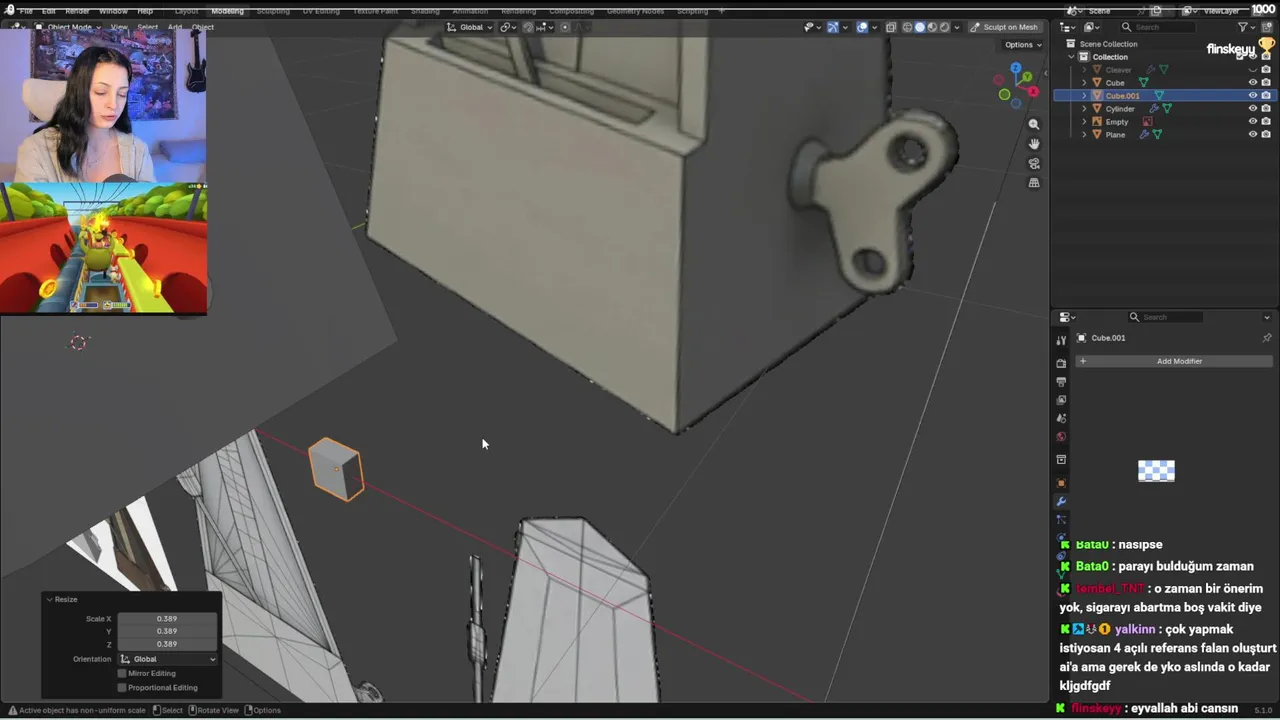
Task: Click the Blender logo icon in menu bar
Action: click(11, 11)
